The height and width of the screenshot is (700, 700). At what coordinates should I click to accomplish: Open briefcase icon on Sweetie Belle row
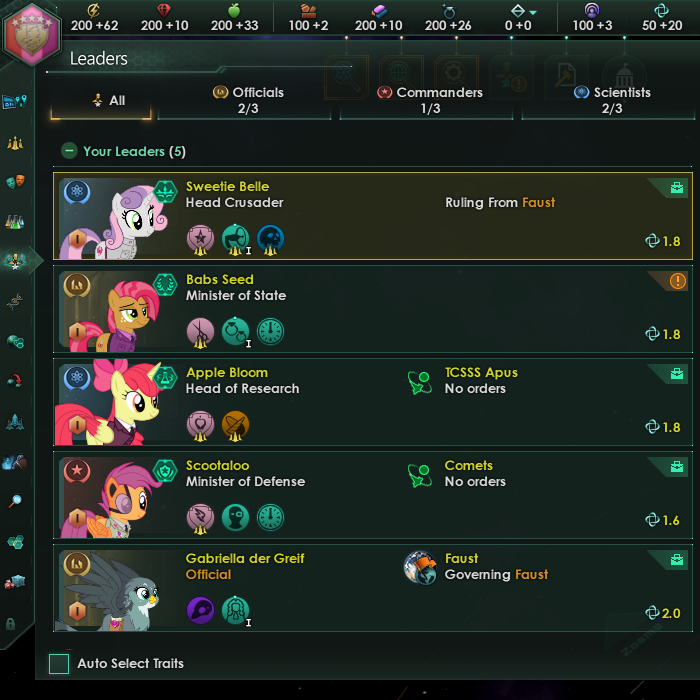677,188
